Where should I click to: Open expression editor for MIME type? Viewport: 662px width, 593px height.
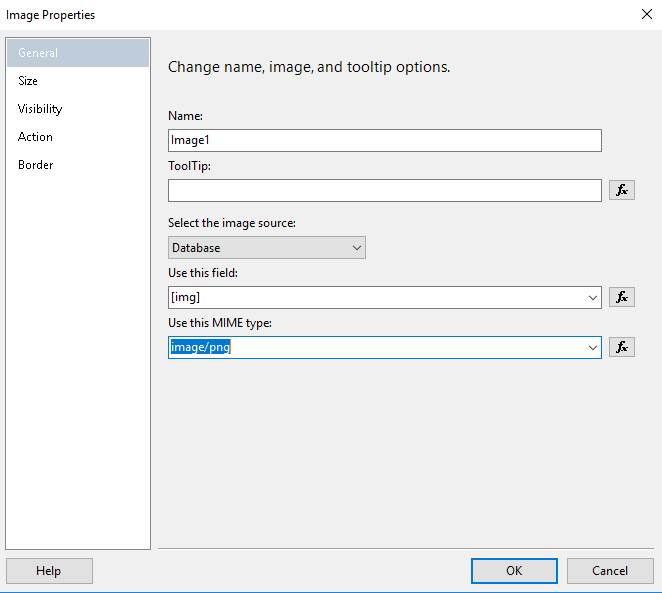click(x=621, y=347)
